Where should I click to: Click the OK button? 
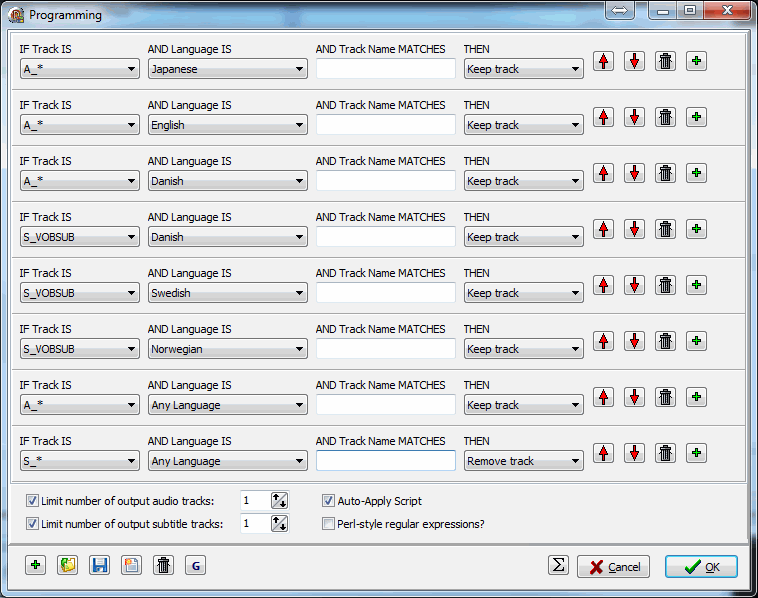[x=701, y=567]
